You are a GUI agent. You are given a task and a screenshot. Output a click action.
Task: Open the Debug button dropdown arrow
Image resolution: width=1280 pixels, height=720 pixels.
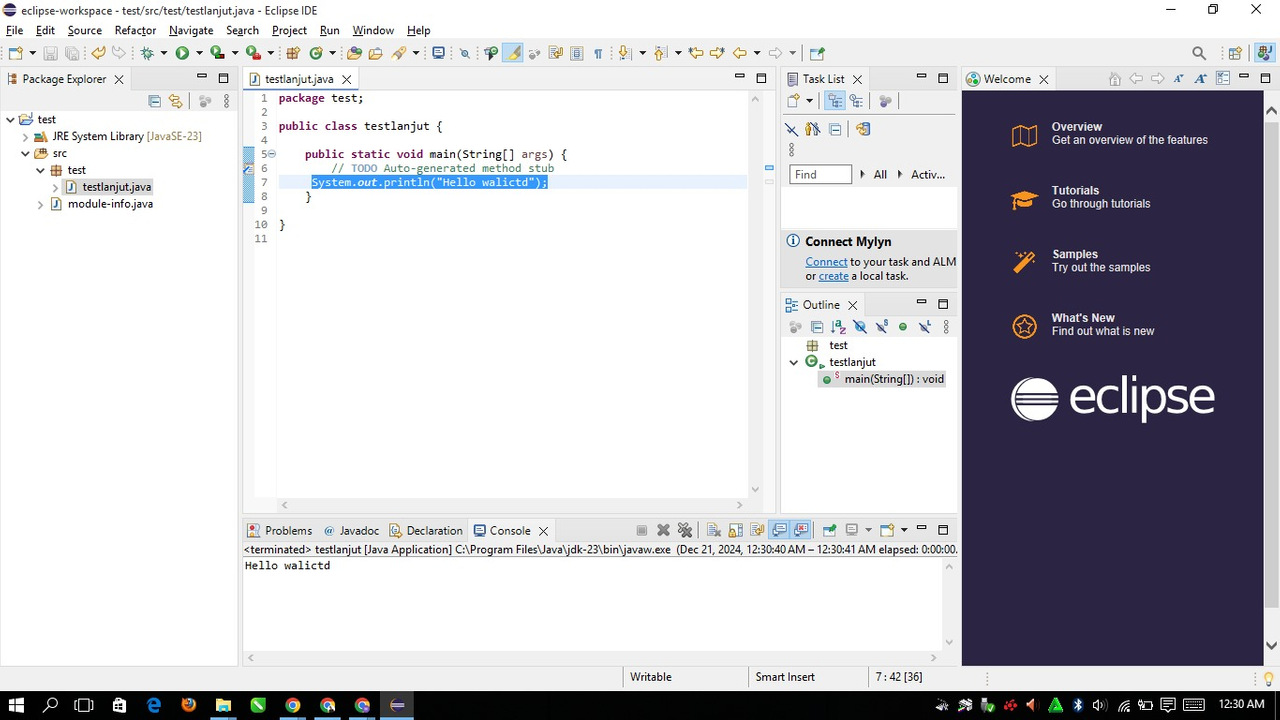point(164,53)
